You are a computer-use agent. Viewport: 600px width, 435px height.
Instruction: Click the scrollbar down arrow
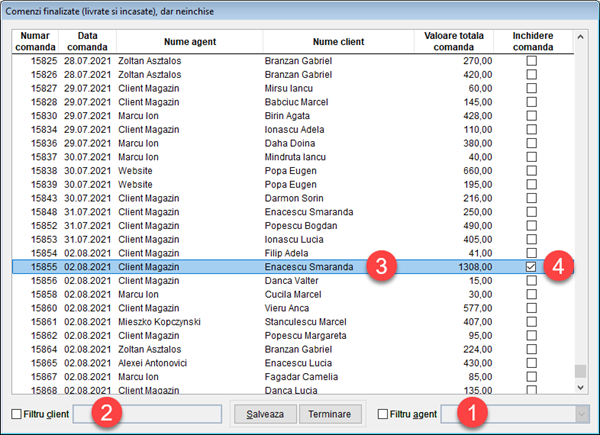click(581, 387)
